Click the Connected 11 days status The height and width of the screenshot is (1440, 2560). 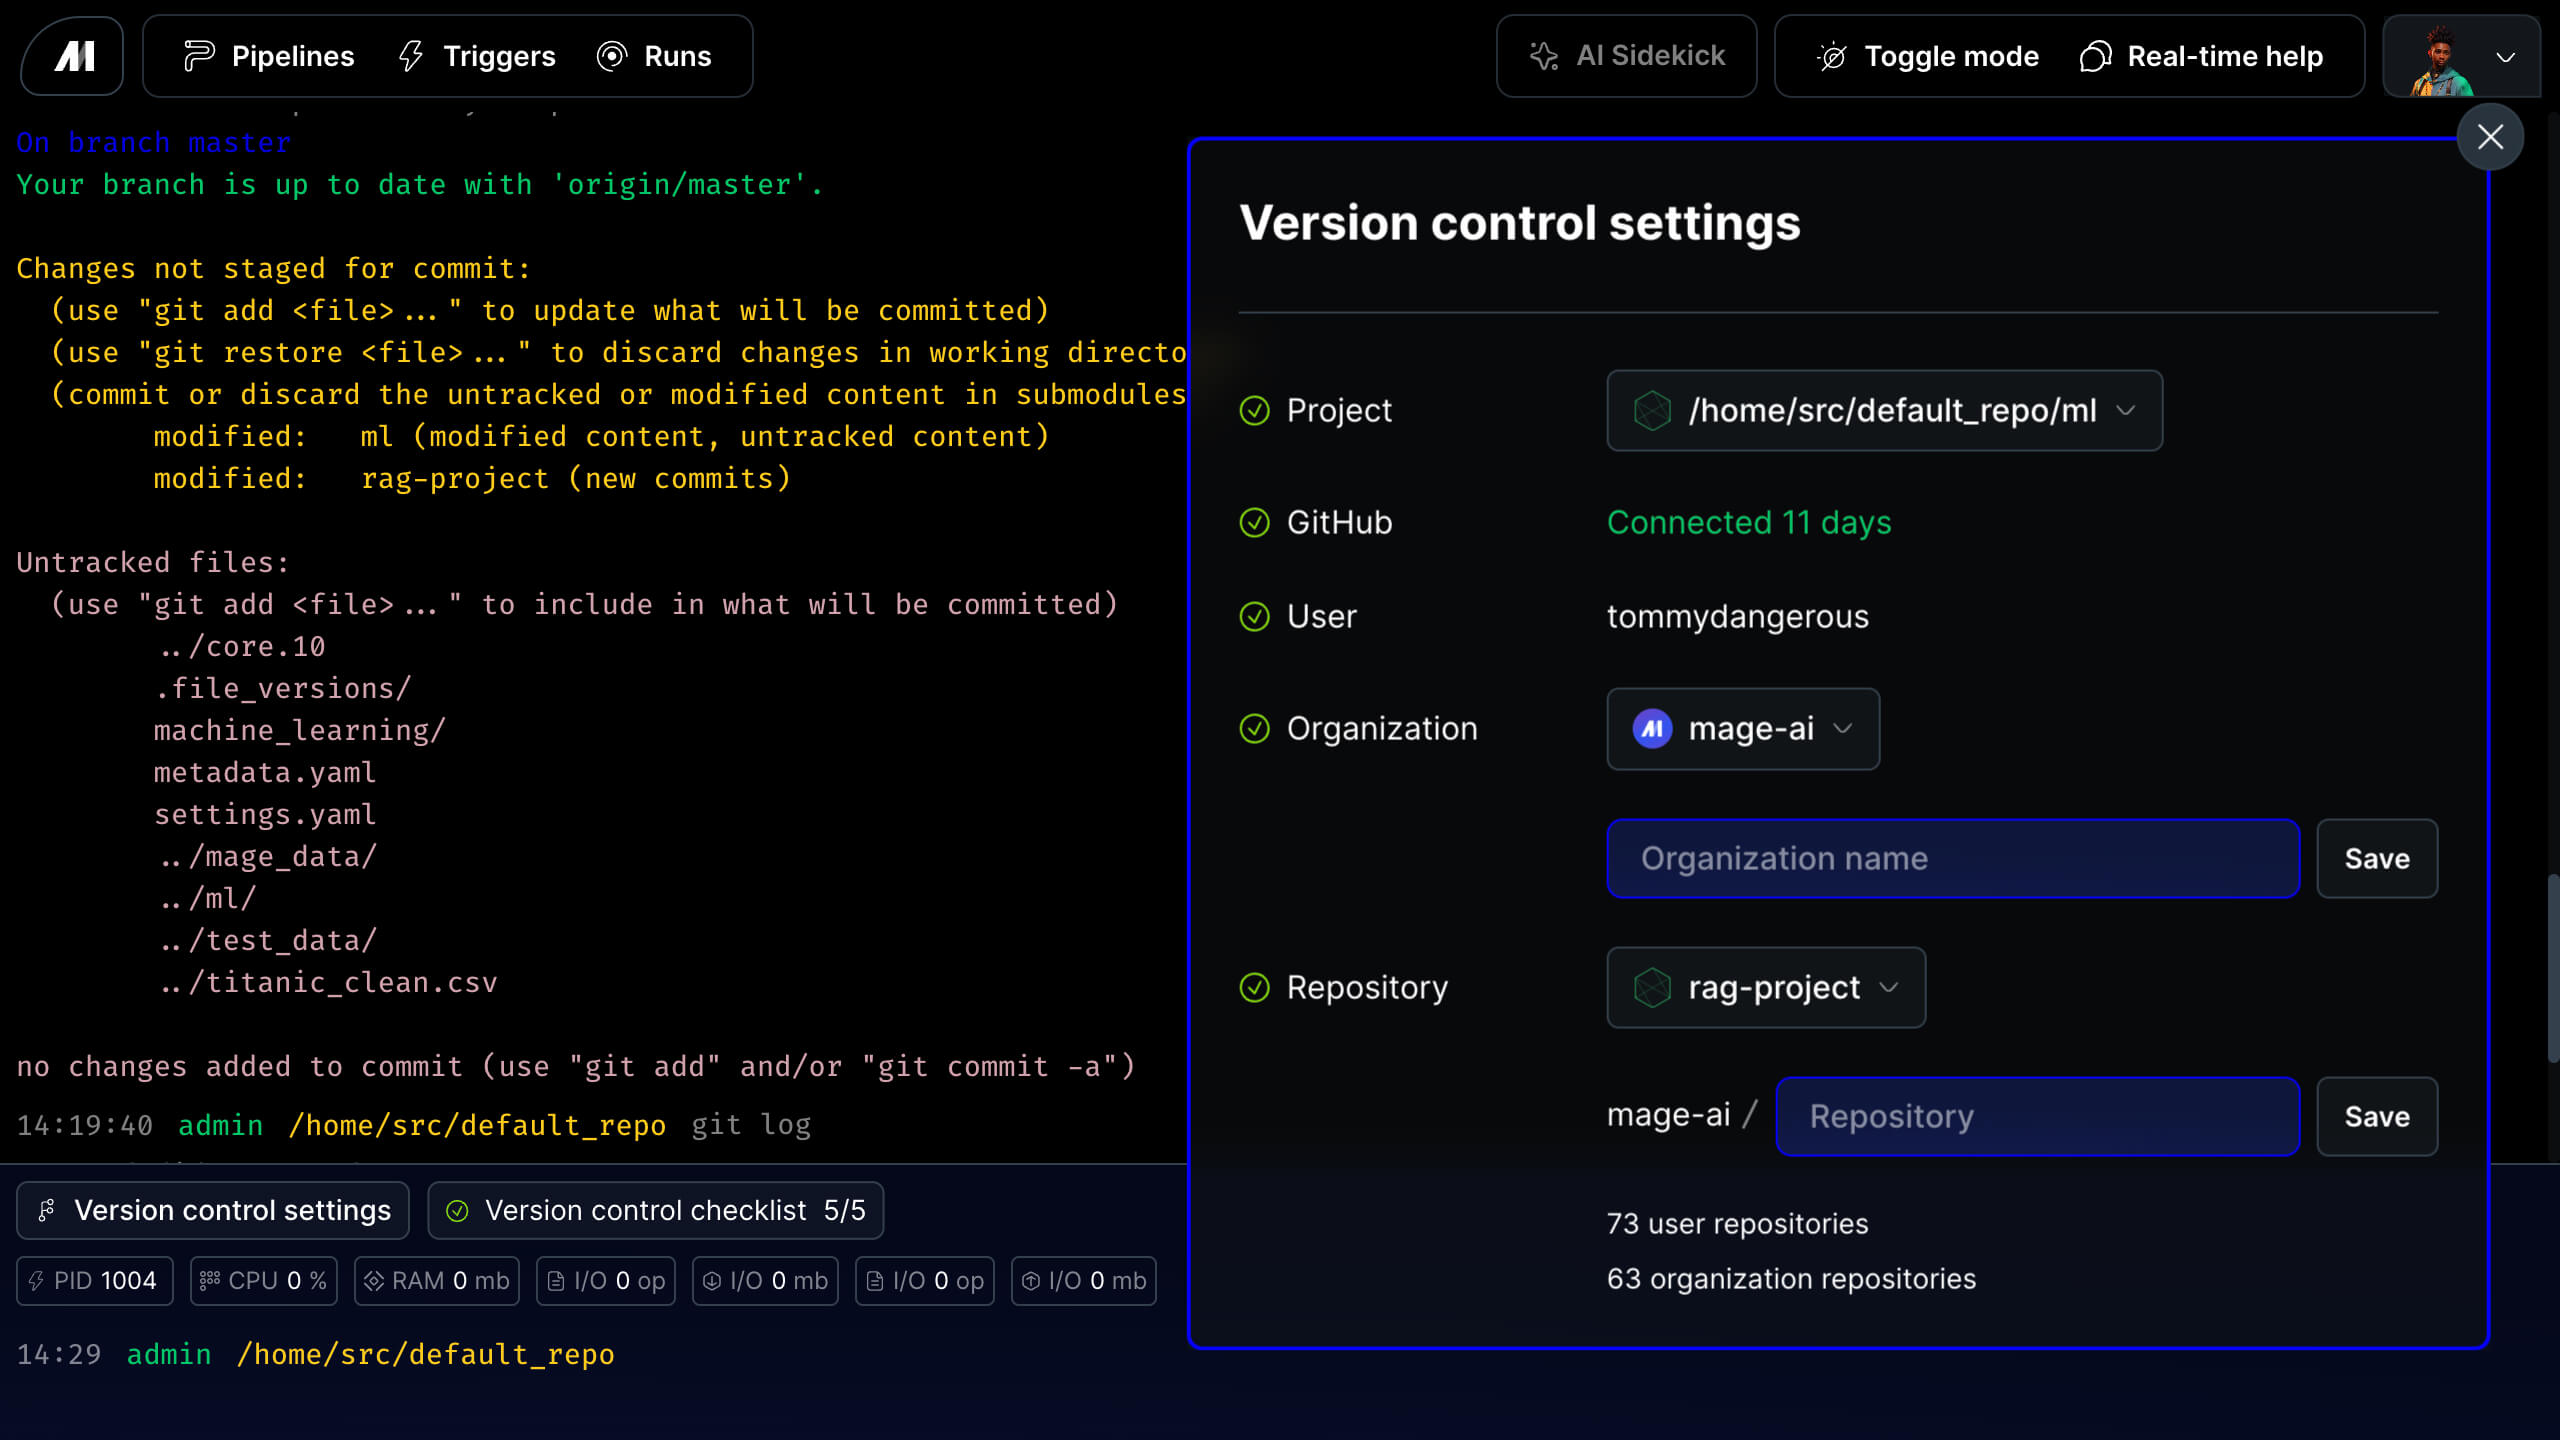coord(1749,522)
